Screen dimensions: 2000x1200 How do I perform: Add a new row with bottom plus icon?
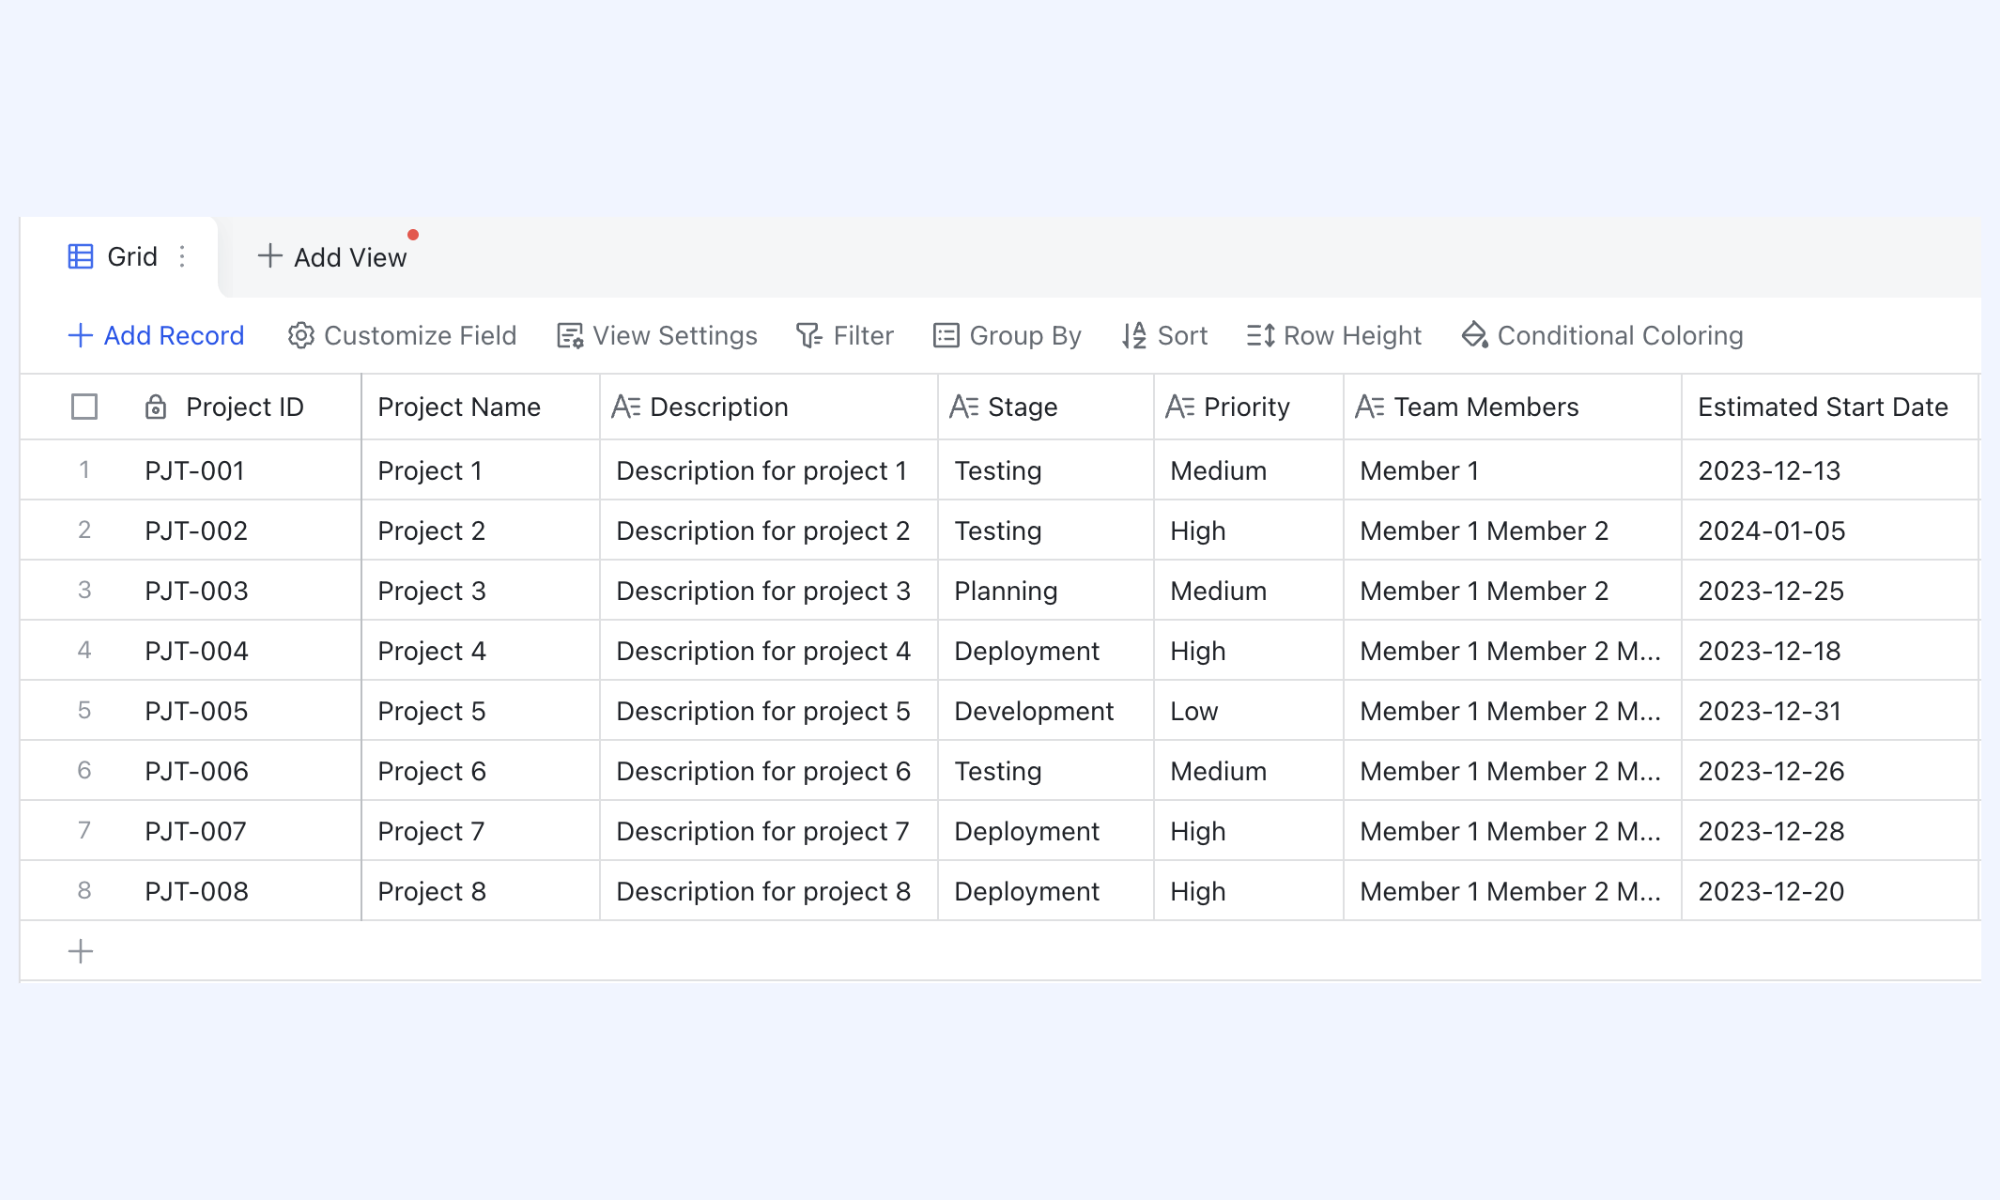pyautogui.click(x=81, y=951)
